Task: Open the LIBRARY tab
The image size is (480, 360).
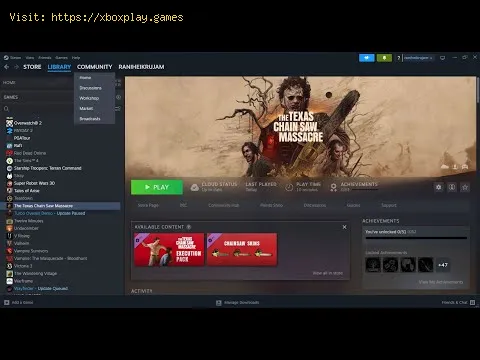Action: [x=59, y=67]
